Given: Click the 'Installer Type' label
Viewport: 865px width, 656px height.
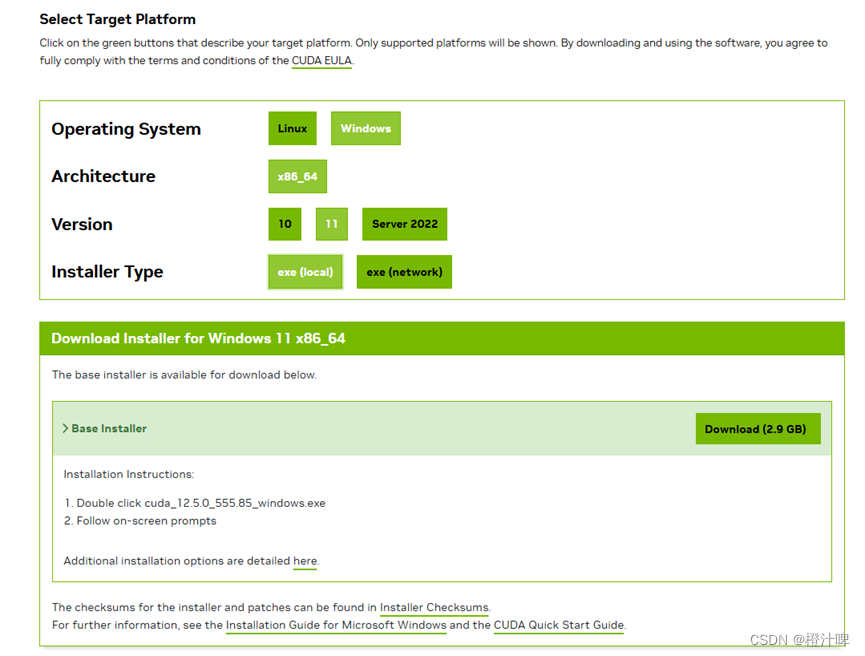Looking at the screenshot, I should 108,272.
